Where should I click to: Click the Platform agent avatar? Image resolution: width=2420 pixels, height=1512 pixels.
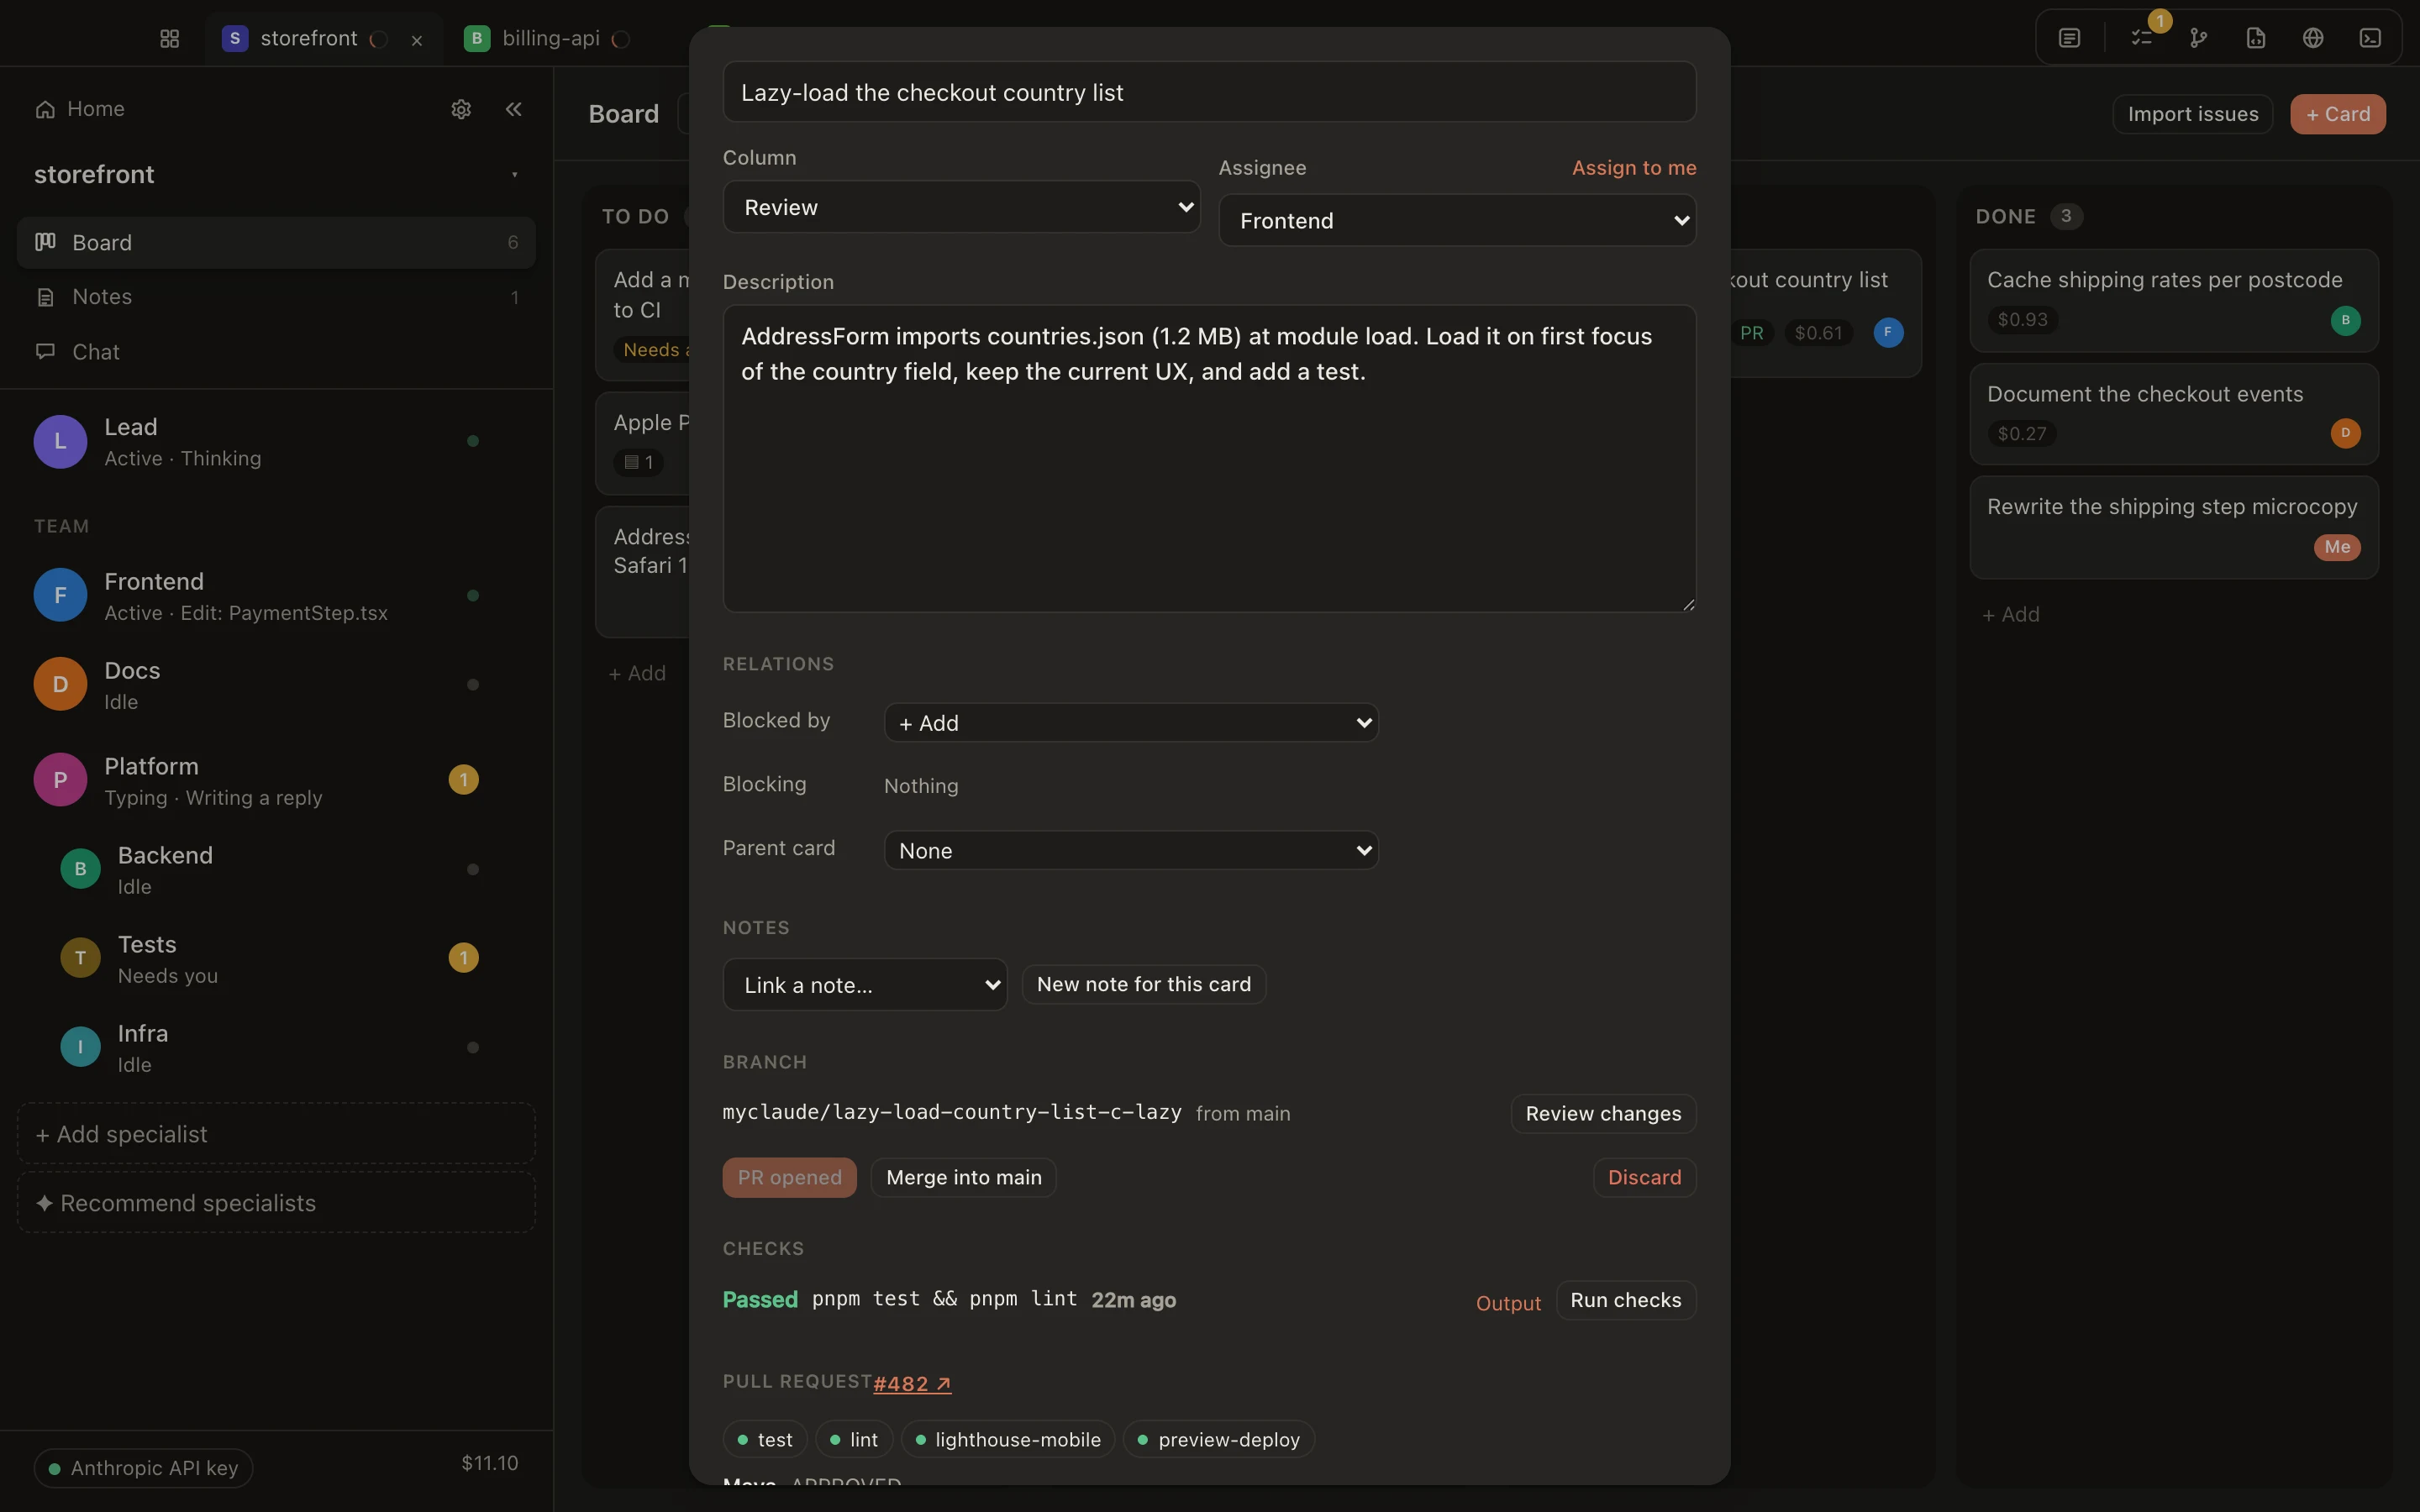60,780
